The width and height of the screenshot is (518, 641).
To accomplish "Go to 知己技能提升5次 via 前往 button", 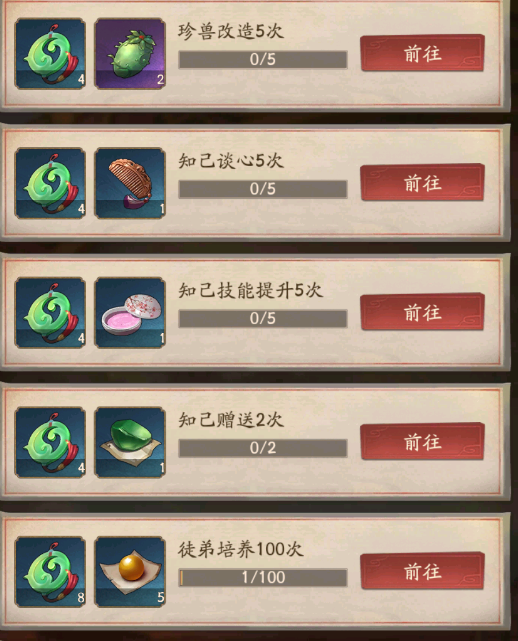I will [x=422, y=312].
